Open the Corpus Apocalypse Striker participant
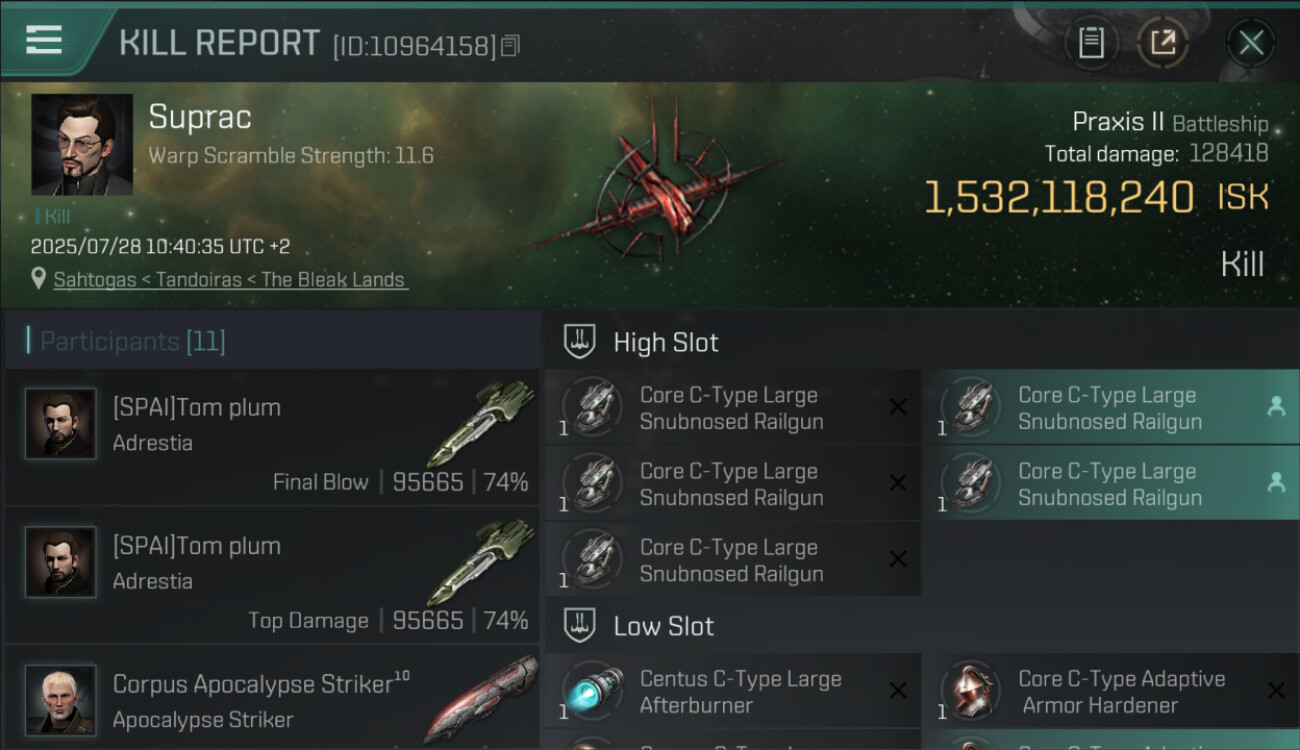 (x=272, y=698)
